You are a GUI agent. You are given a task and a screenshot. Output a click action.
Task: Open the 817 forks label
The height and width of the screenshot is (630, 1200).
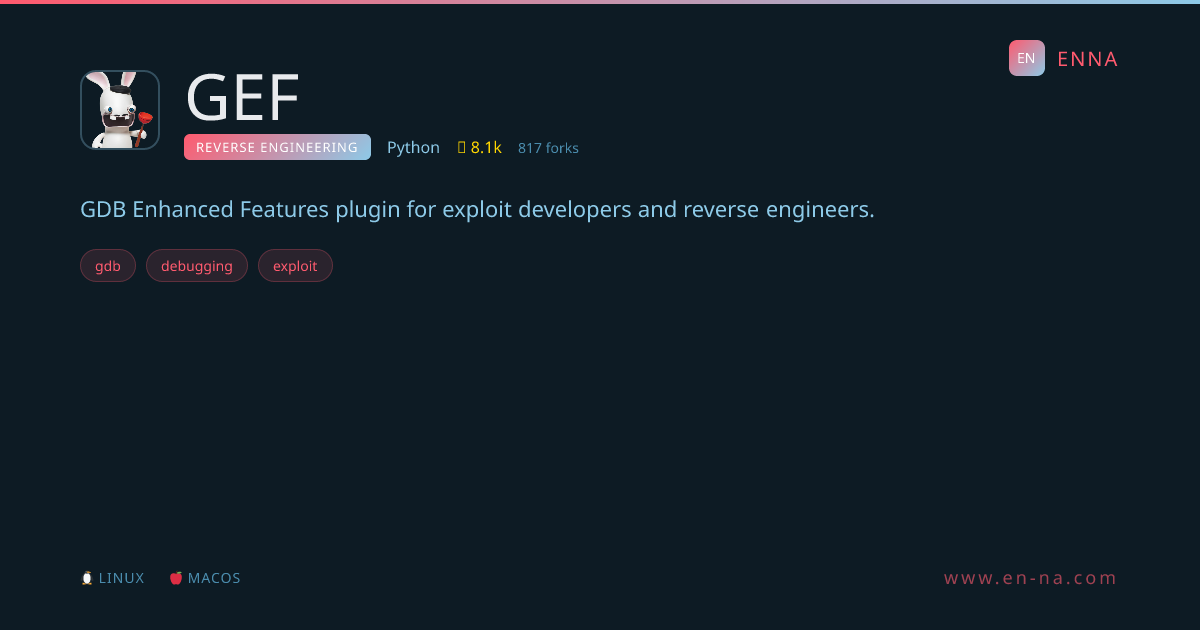548,148
